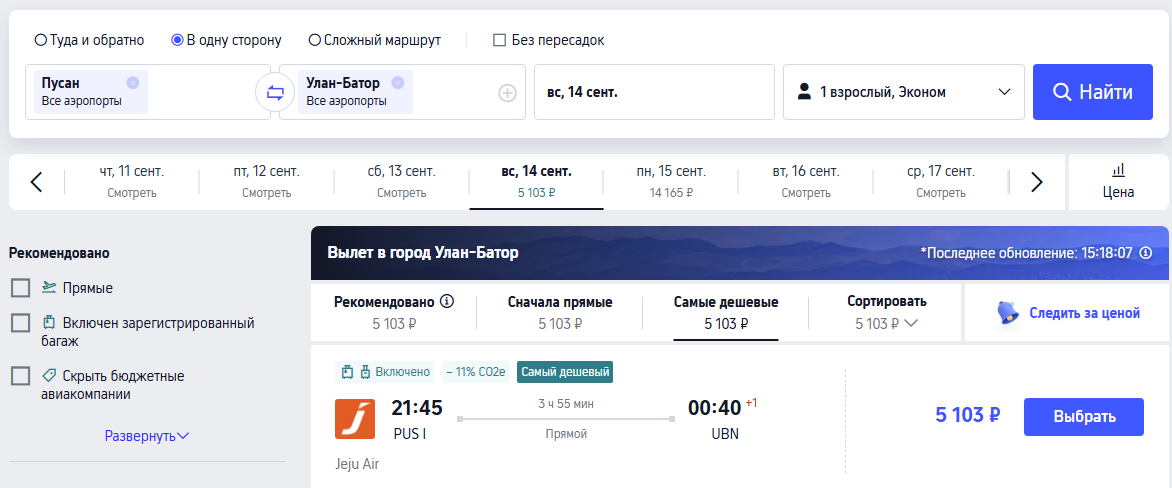Viewport: 1172px width, 488px height.
Task: Add another destination with plus icon
Action: pos(508,93)
